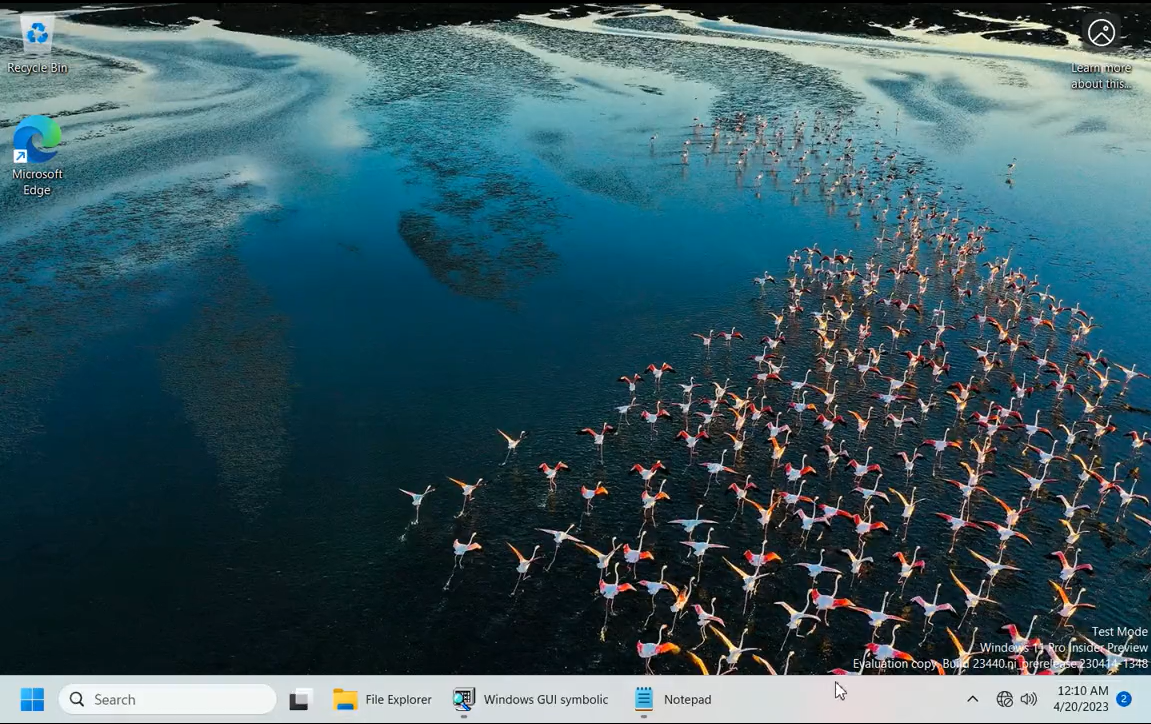Open File Explorer from the taskbar
The height and width of the screenshot is (724, 1151).
click(x=345, y=699)
